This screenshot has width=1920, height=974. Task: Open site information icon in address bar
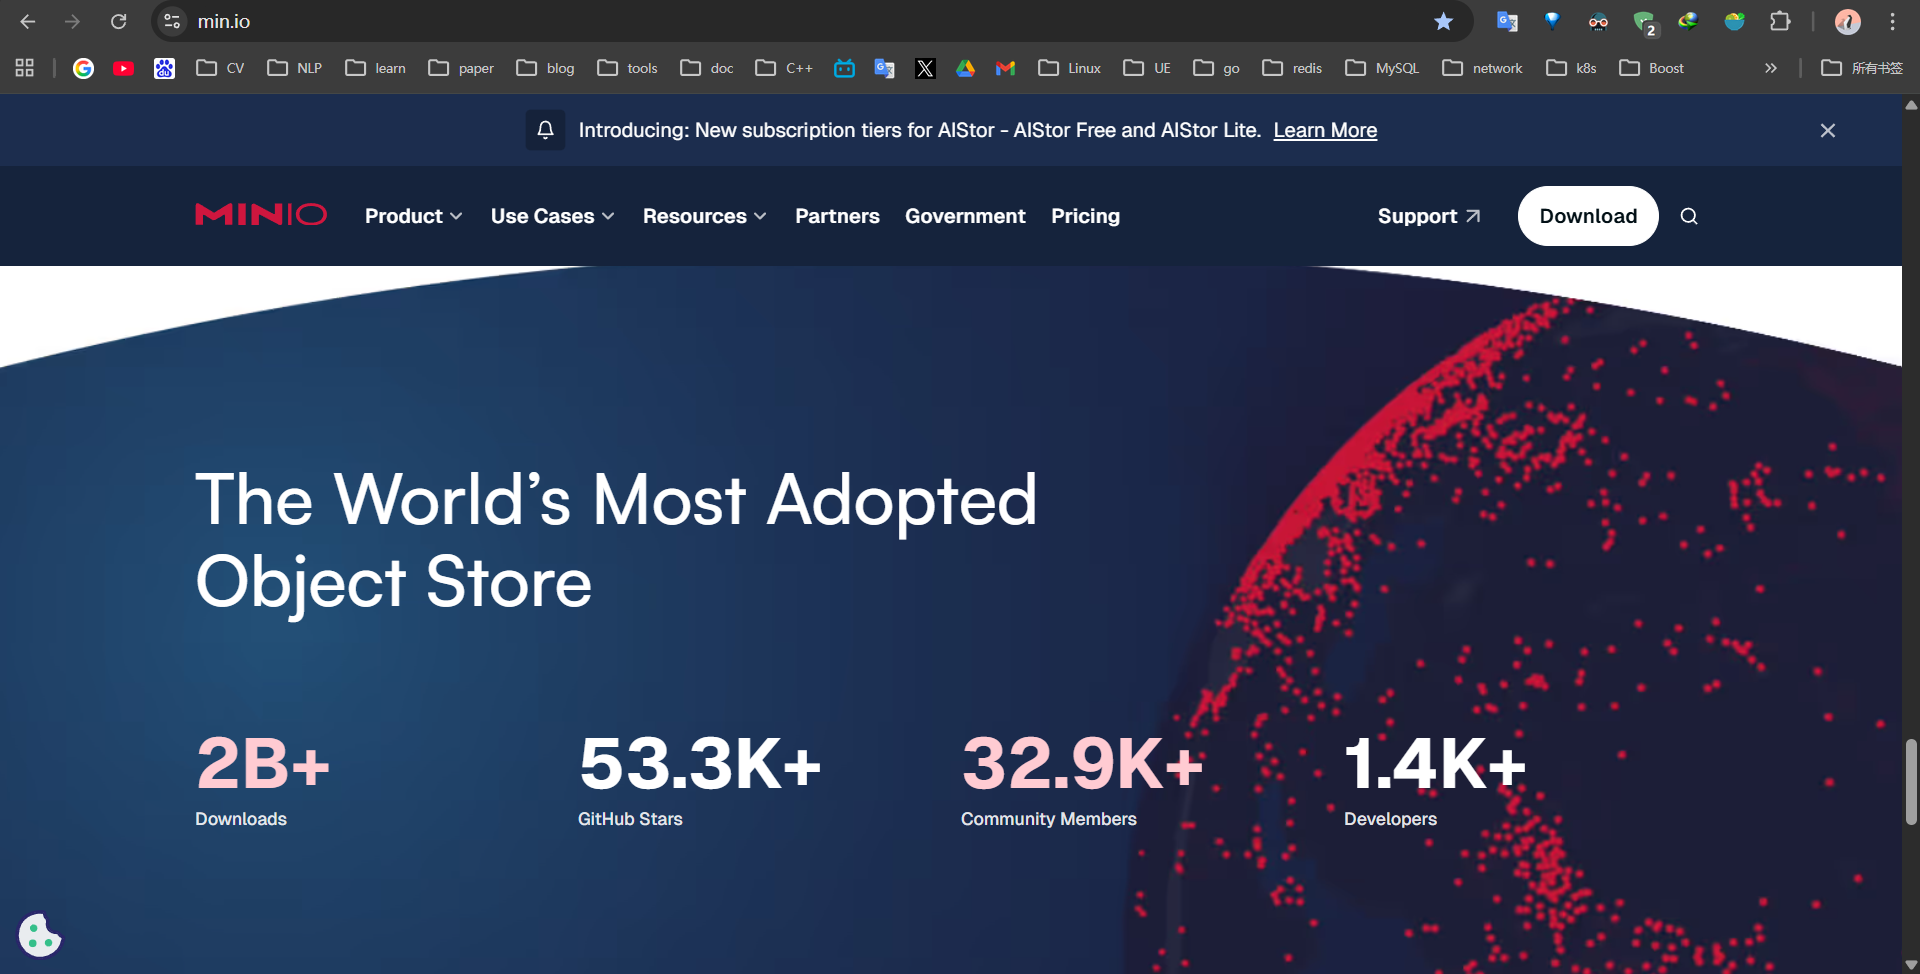(x=172, y=21)
